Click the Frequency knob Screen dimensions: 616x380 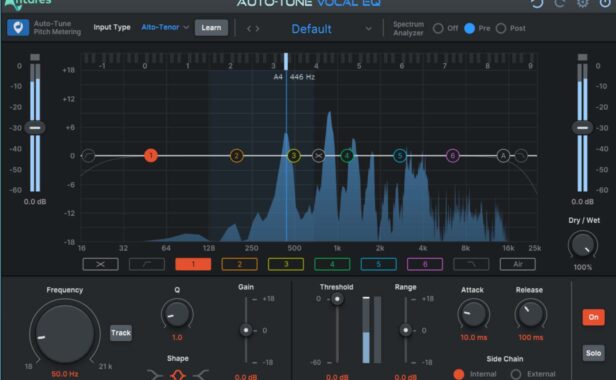[x=65, y=333]
